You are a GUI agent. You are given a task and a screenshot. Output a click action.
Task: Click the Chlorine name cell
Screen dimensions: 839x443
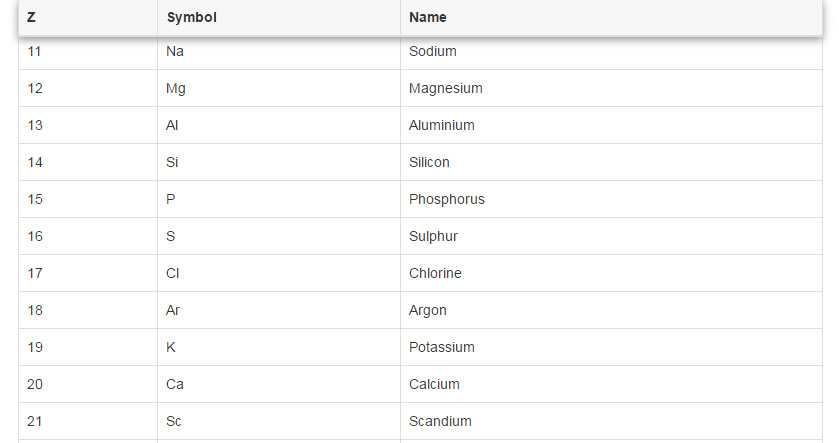pyautogui.click(x=612, y=273)
